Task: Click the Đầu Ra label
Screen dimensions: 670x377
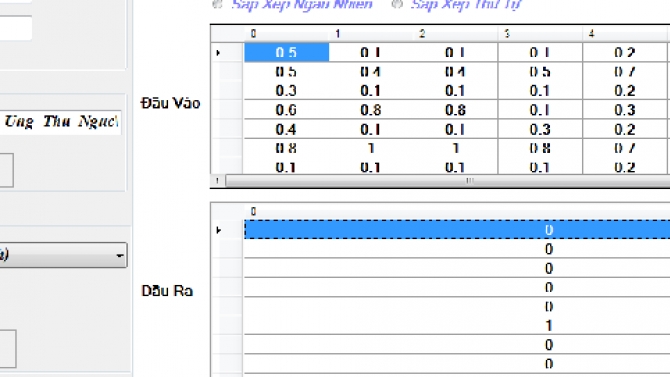Action: [x=167, y=291]
